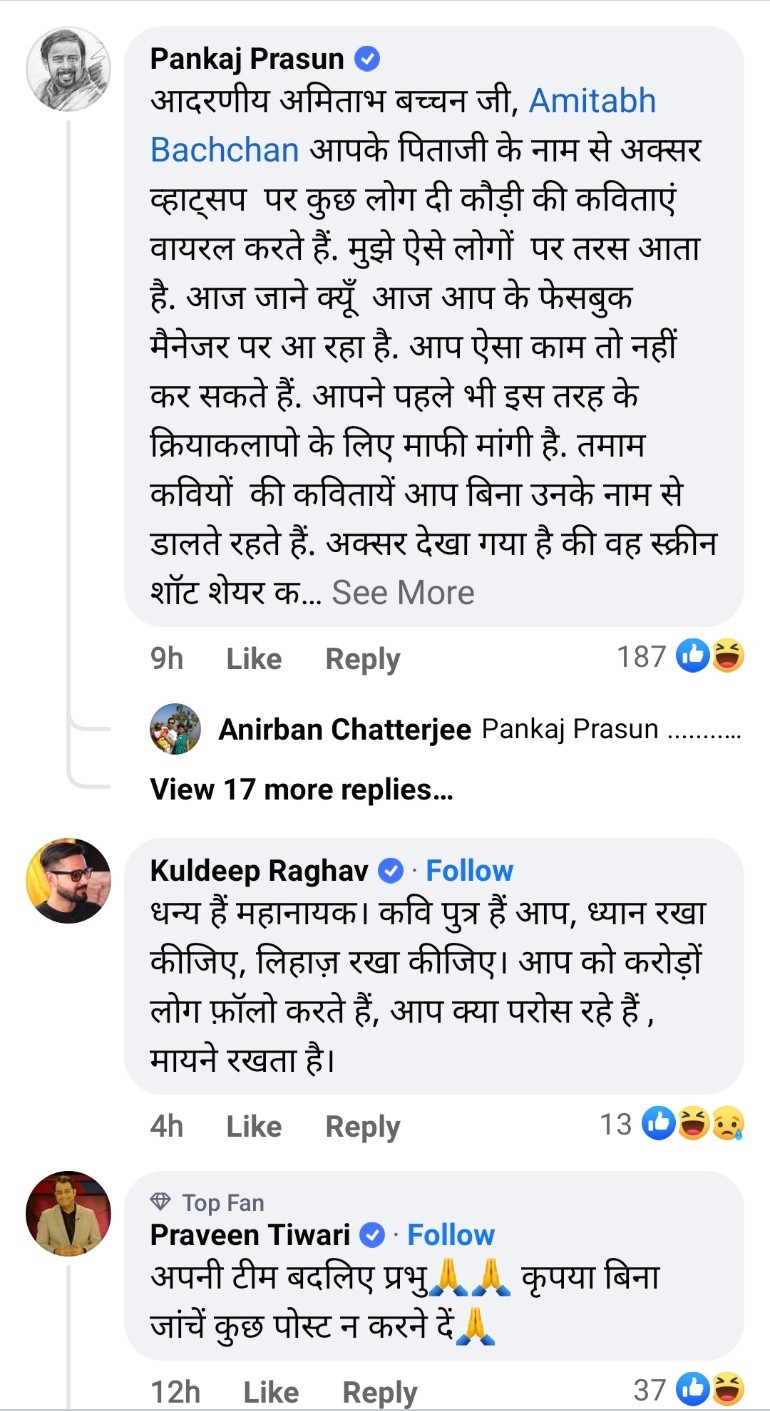The width and height of the screenshot is (770, 1411).
Task: Expand View 17 more replies
Action: pyautogui.click(x=301, y=789)
